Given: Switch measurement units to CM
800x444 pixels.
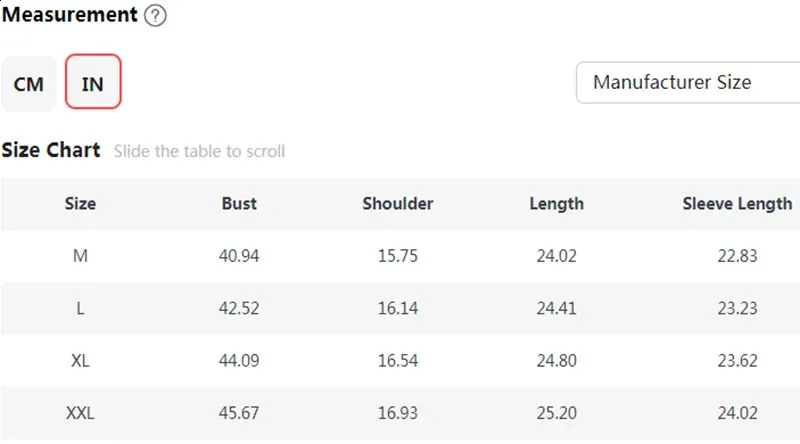Looking at the screenshot, I should point(29,84).
